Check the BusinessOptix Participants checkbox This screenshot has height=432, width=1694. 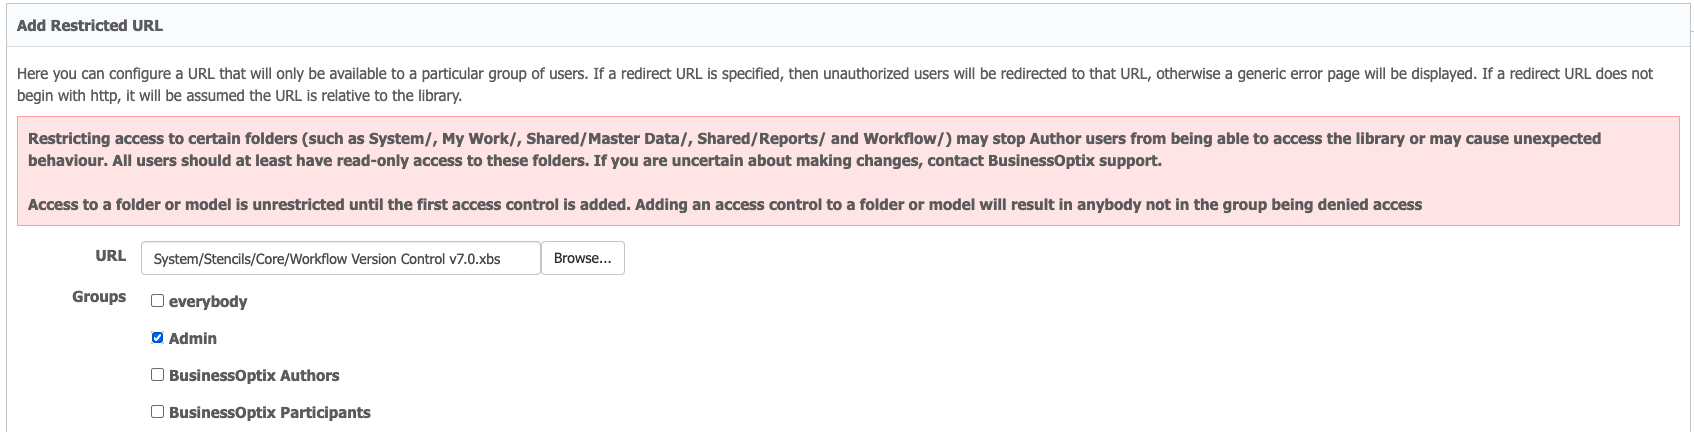coord(157,412)
